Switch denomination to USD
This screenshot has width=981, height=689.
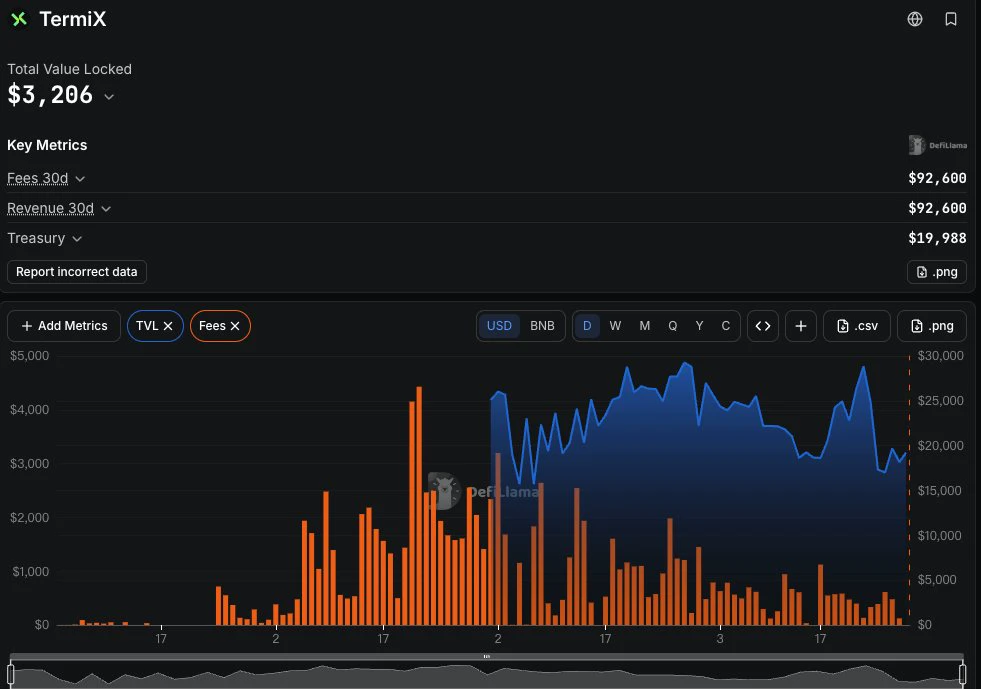(x=499, y=326)
